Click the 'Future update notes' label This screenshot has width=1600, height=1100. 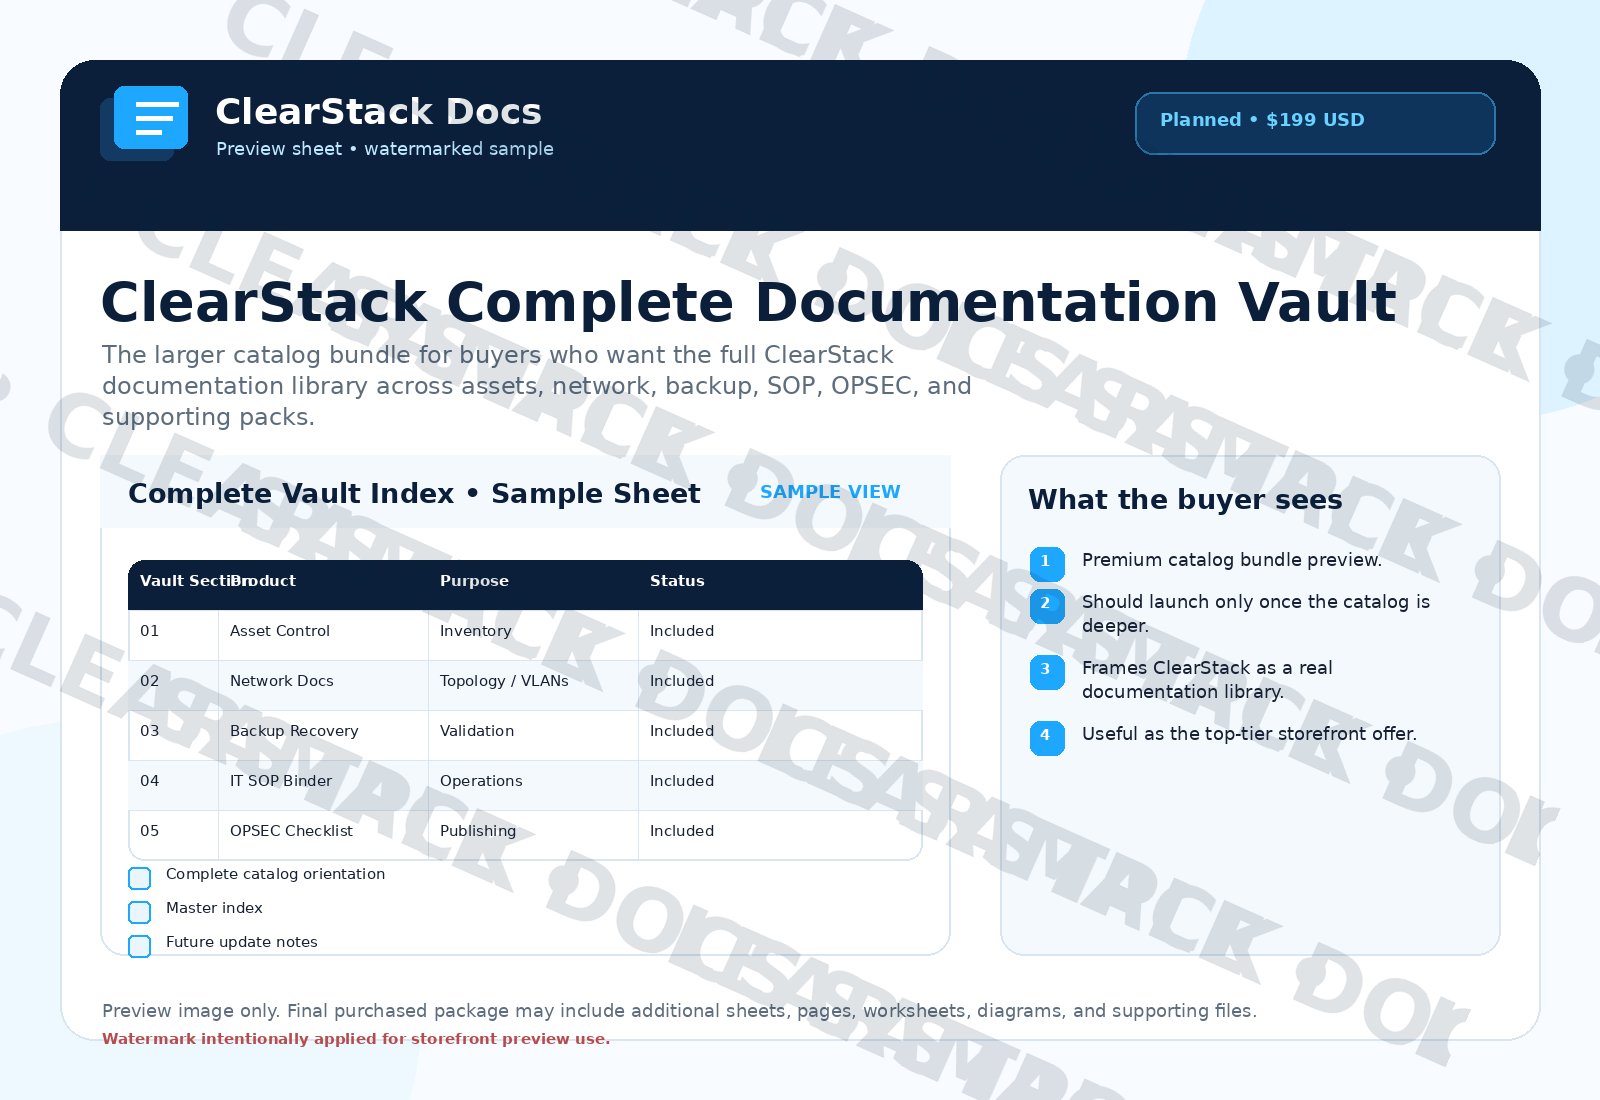point(241,942)
